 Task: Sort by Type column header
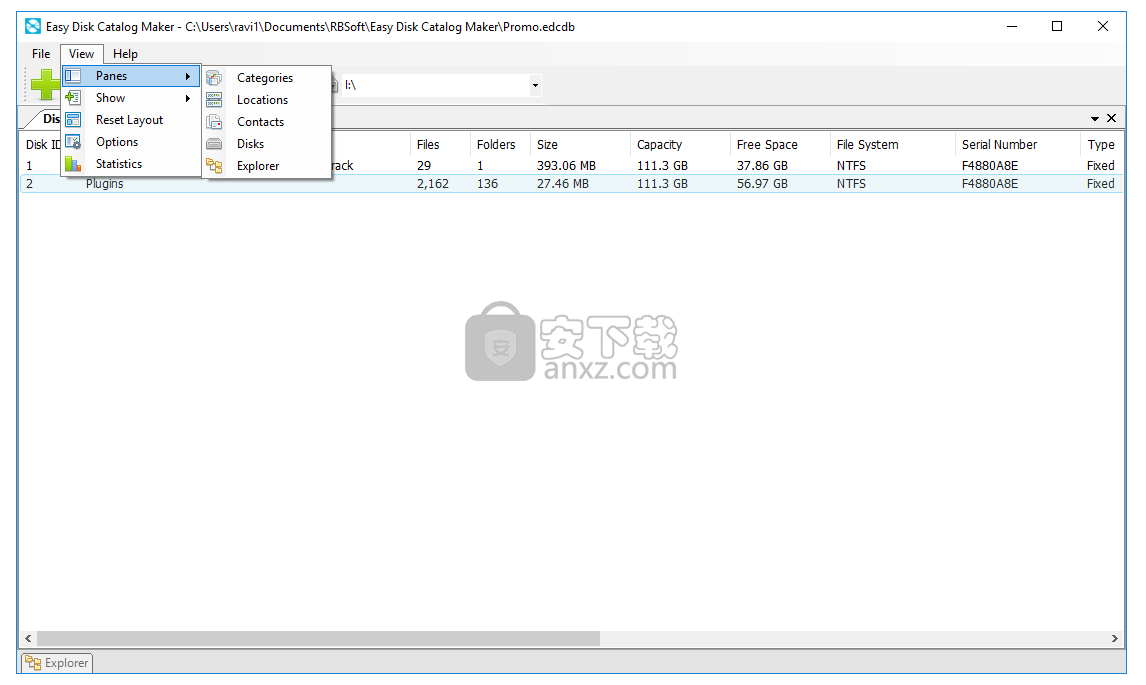[x=1101, y=145]
